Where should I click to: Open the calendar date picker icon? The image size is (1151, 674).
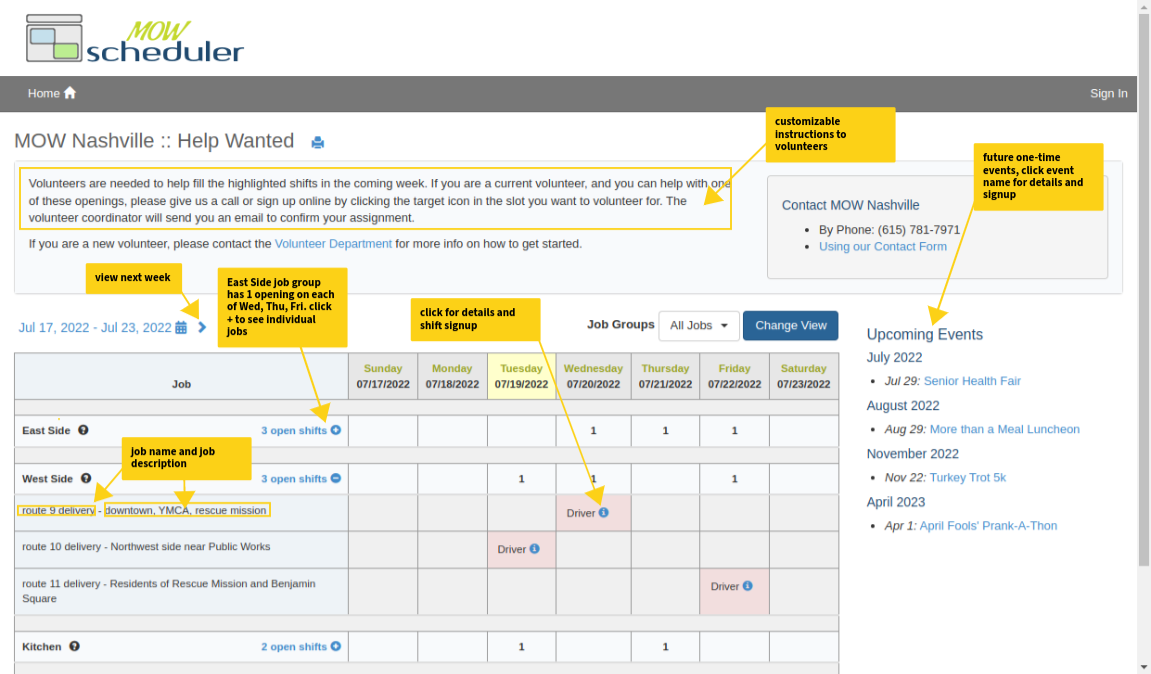pyautogui.click(x=181, y=327)
